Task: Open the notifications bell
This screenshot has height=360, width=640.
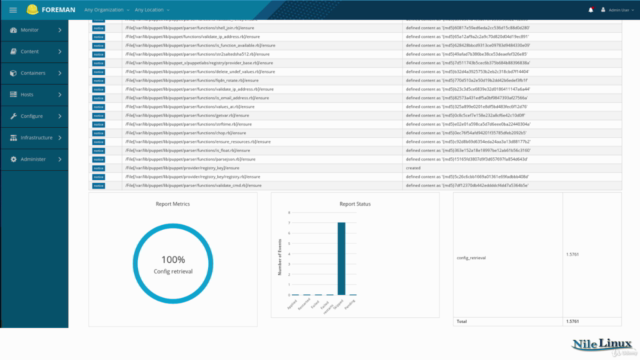Action: [591, 10]
